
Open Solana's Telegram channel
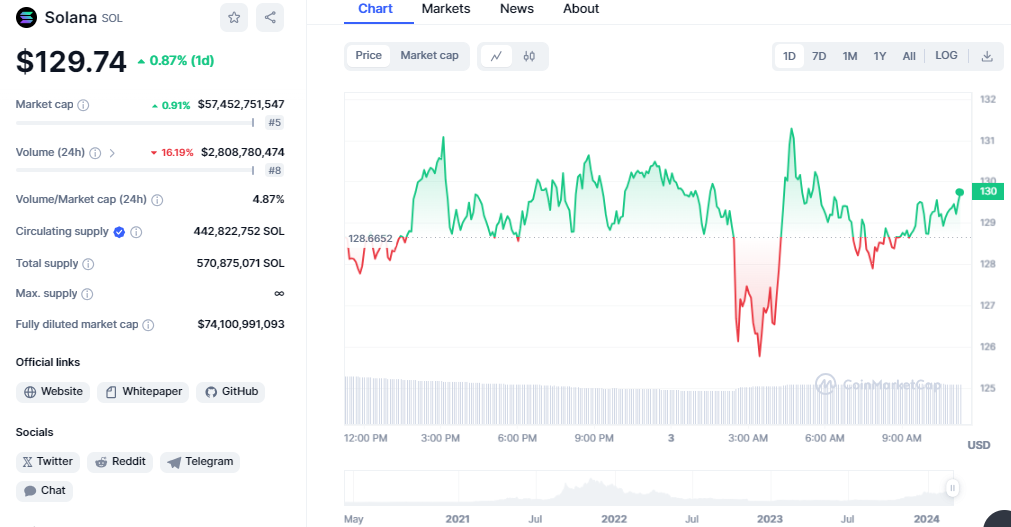[x=200, y=462]
